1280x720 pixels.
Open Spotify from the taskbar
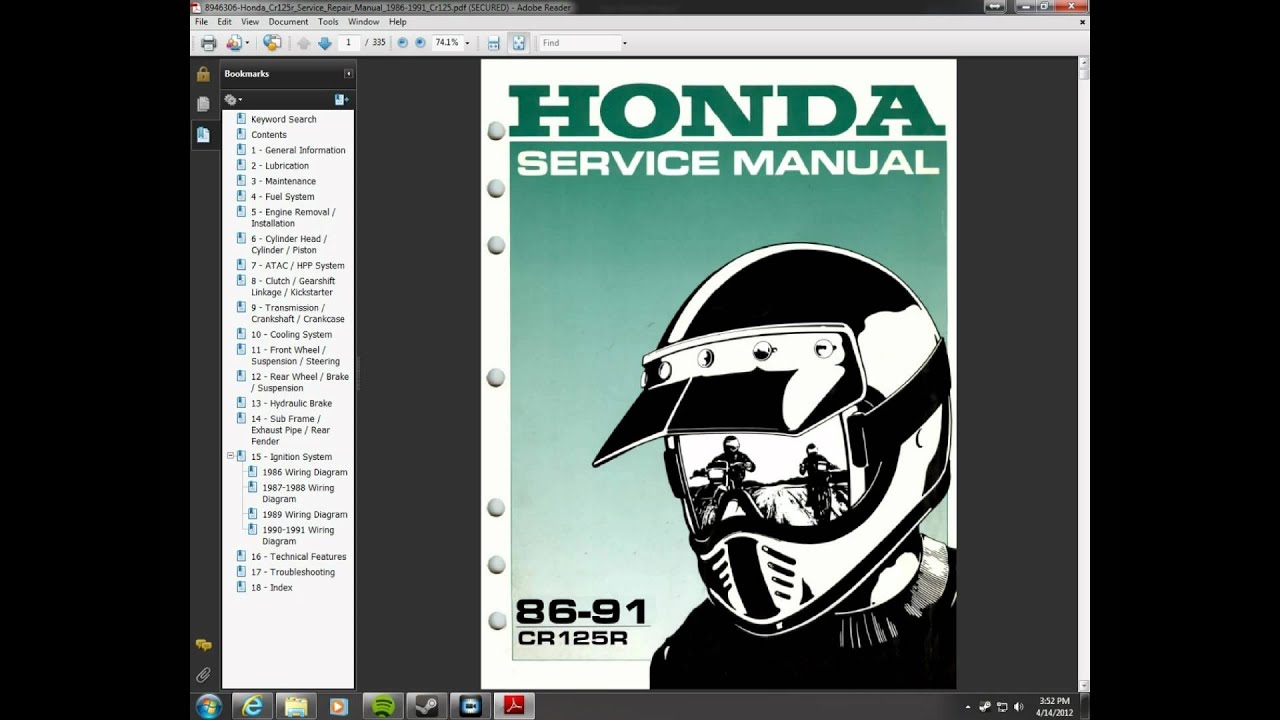click(382, 706)
